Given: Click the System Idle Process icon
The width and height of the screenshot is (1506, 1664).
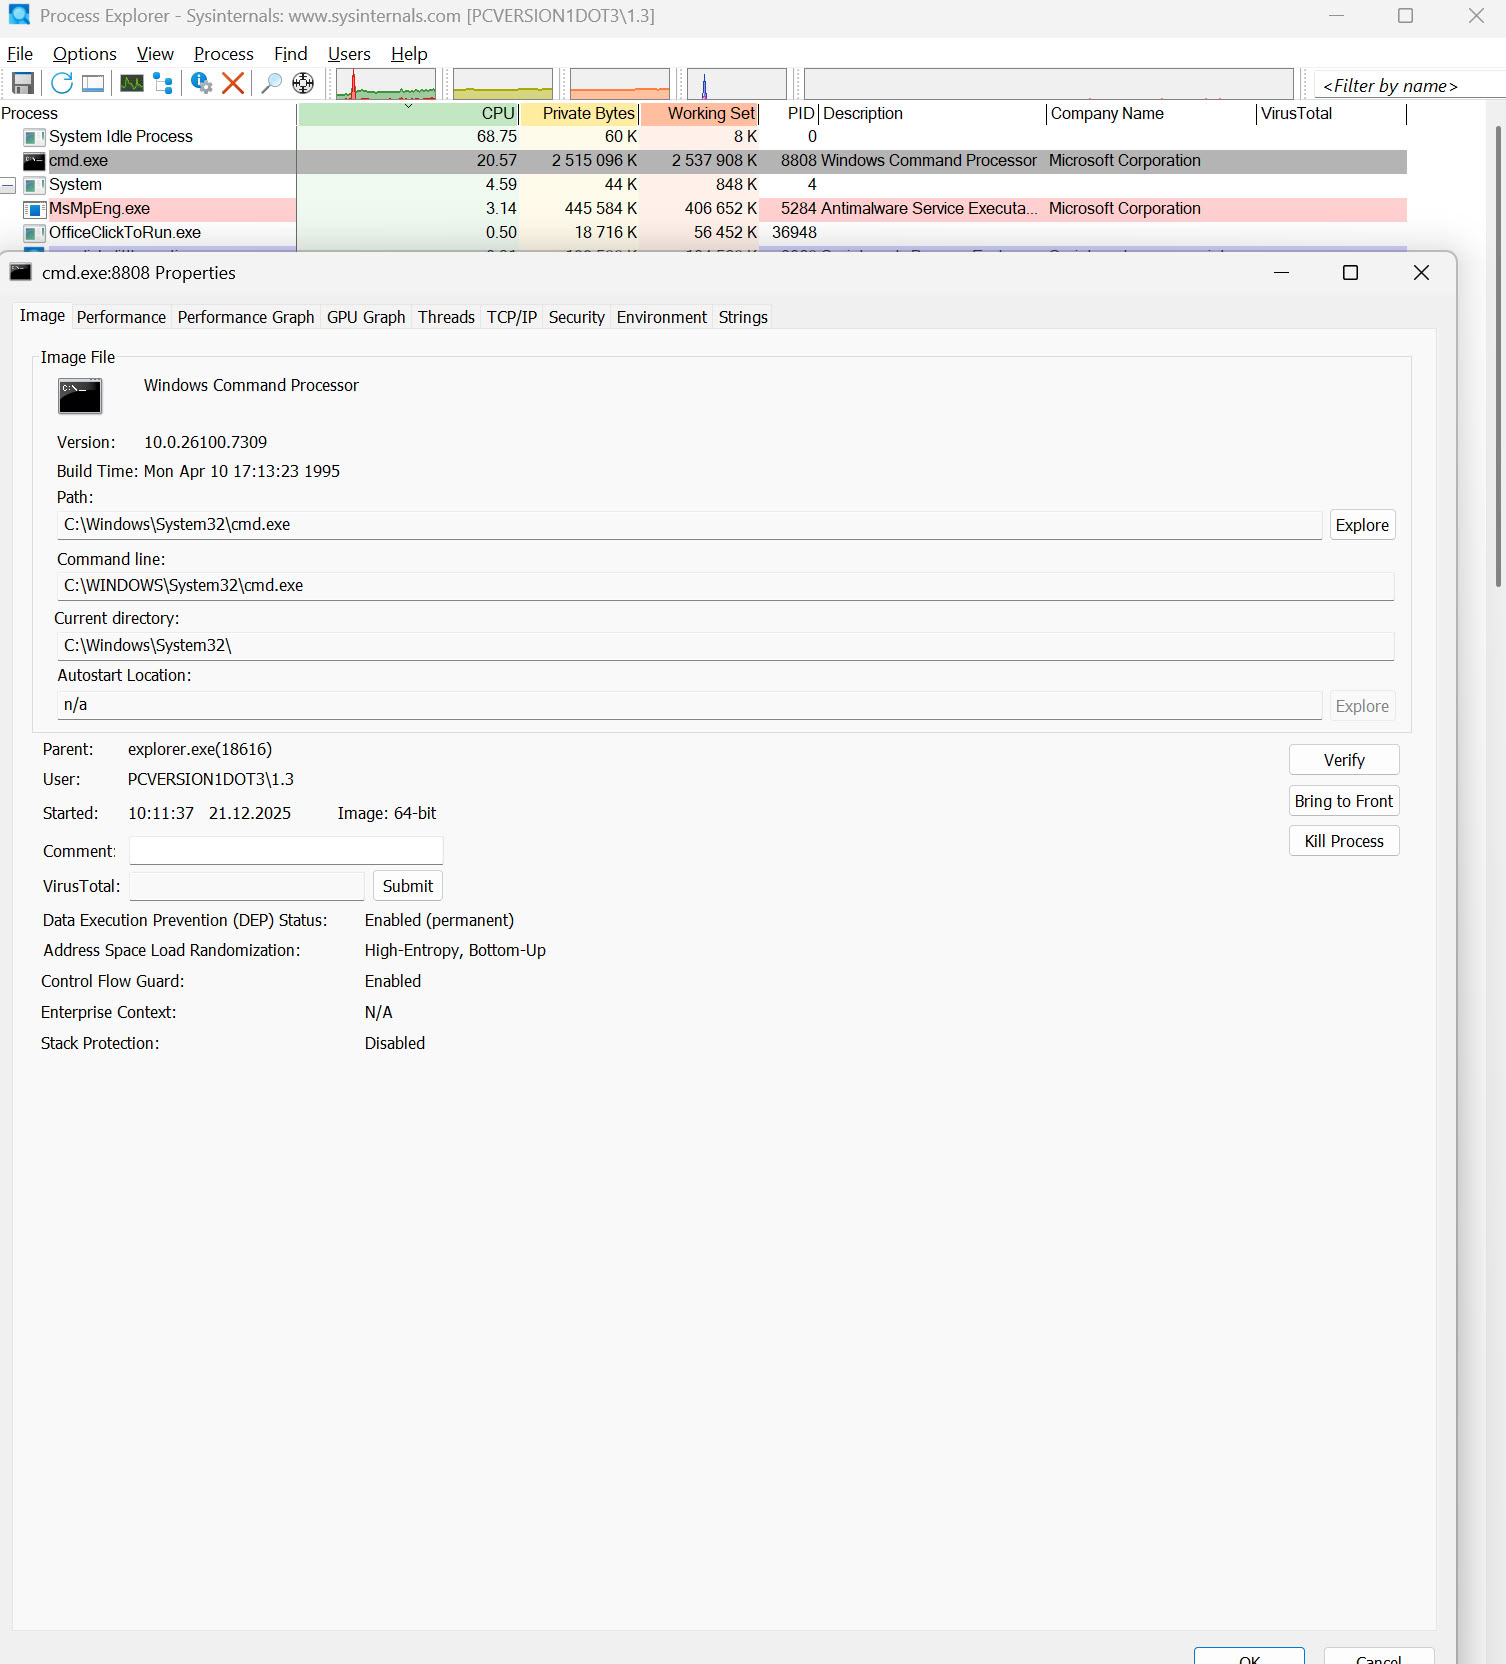Looking at the screenshot, I should pos(34,137).
